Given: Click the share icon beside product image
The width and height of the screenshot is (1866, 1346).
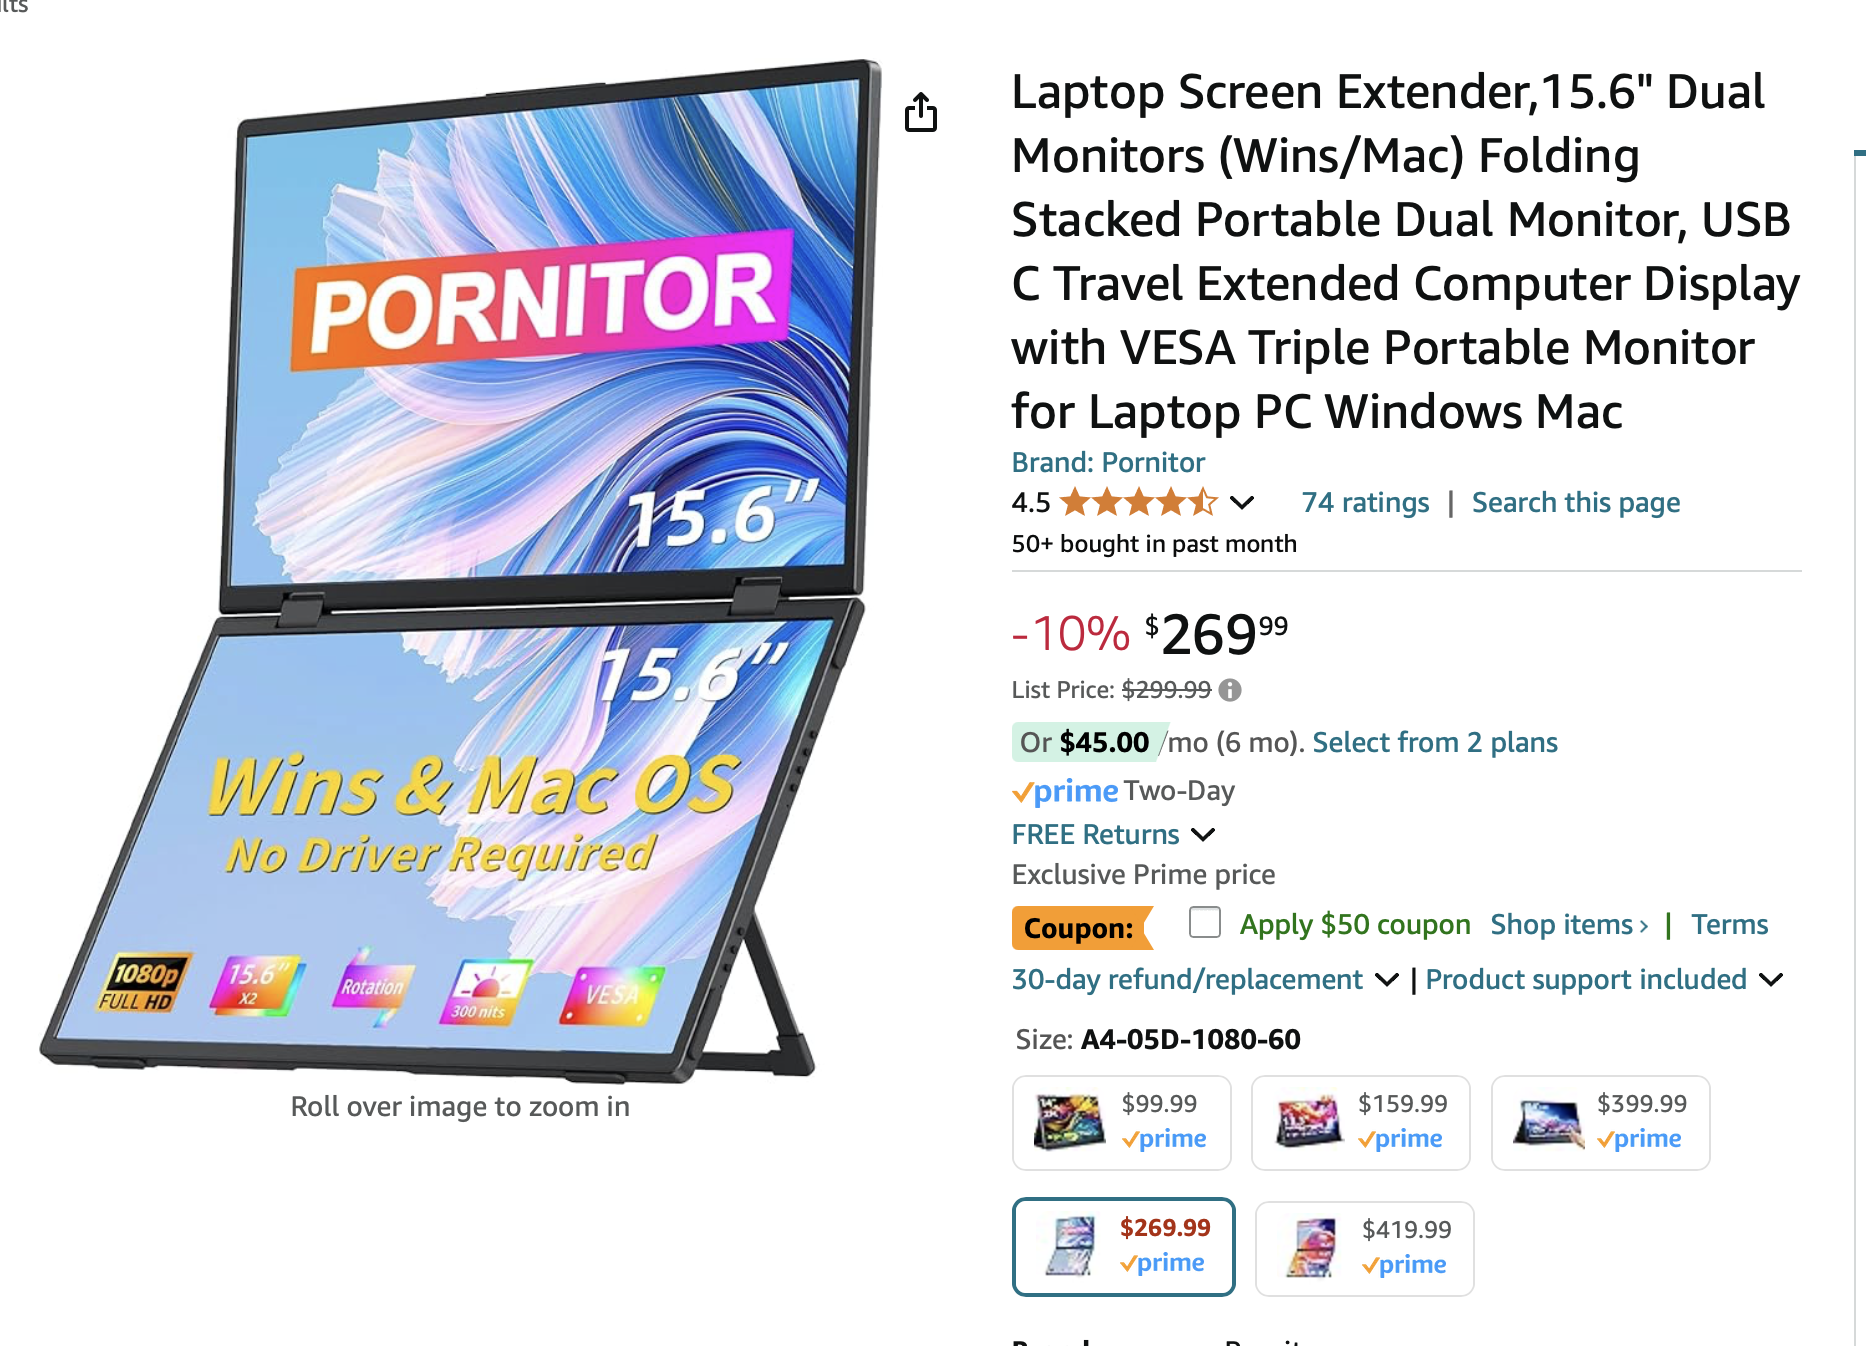Looking at the screenshot, I should tap(920, 112).
